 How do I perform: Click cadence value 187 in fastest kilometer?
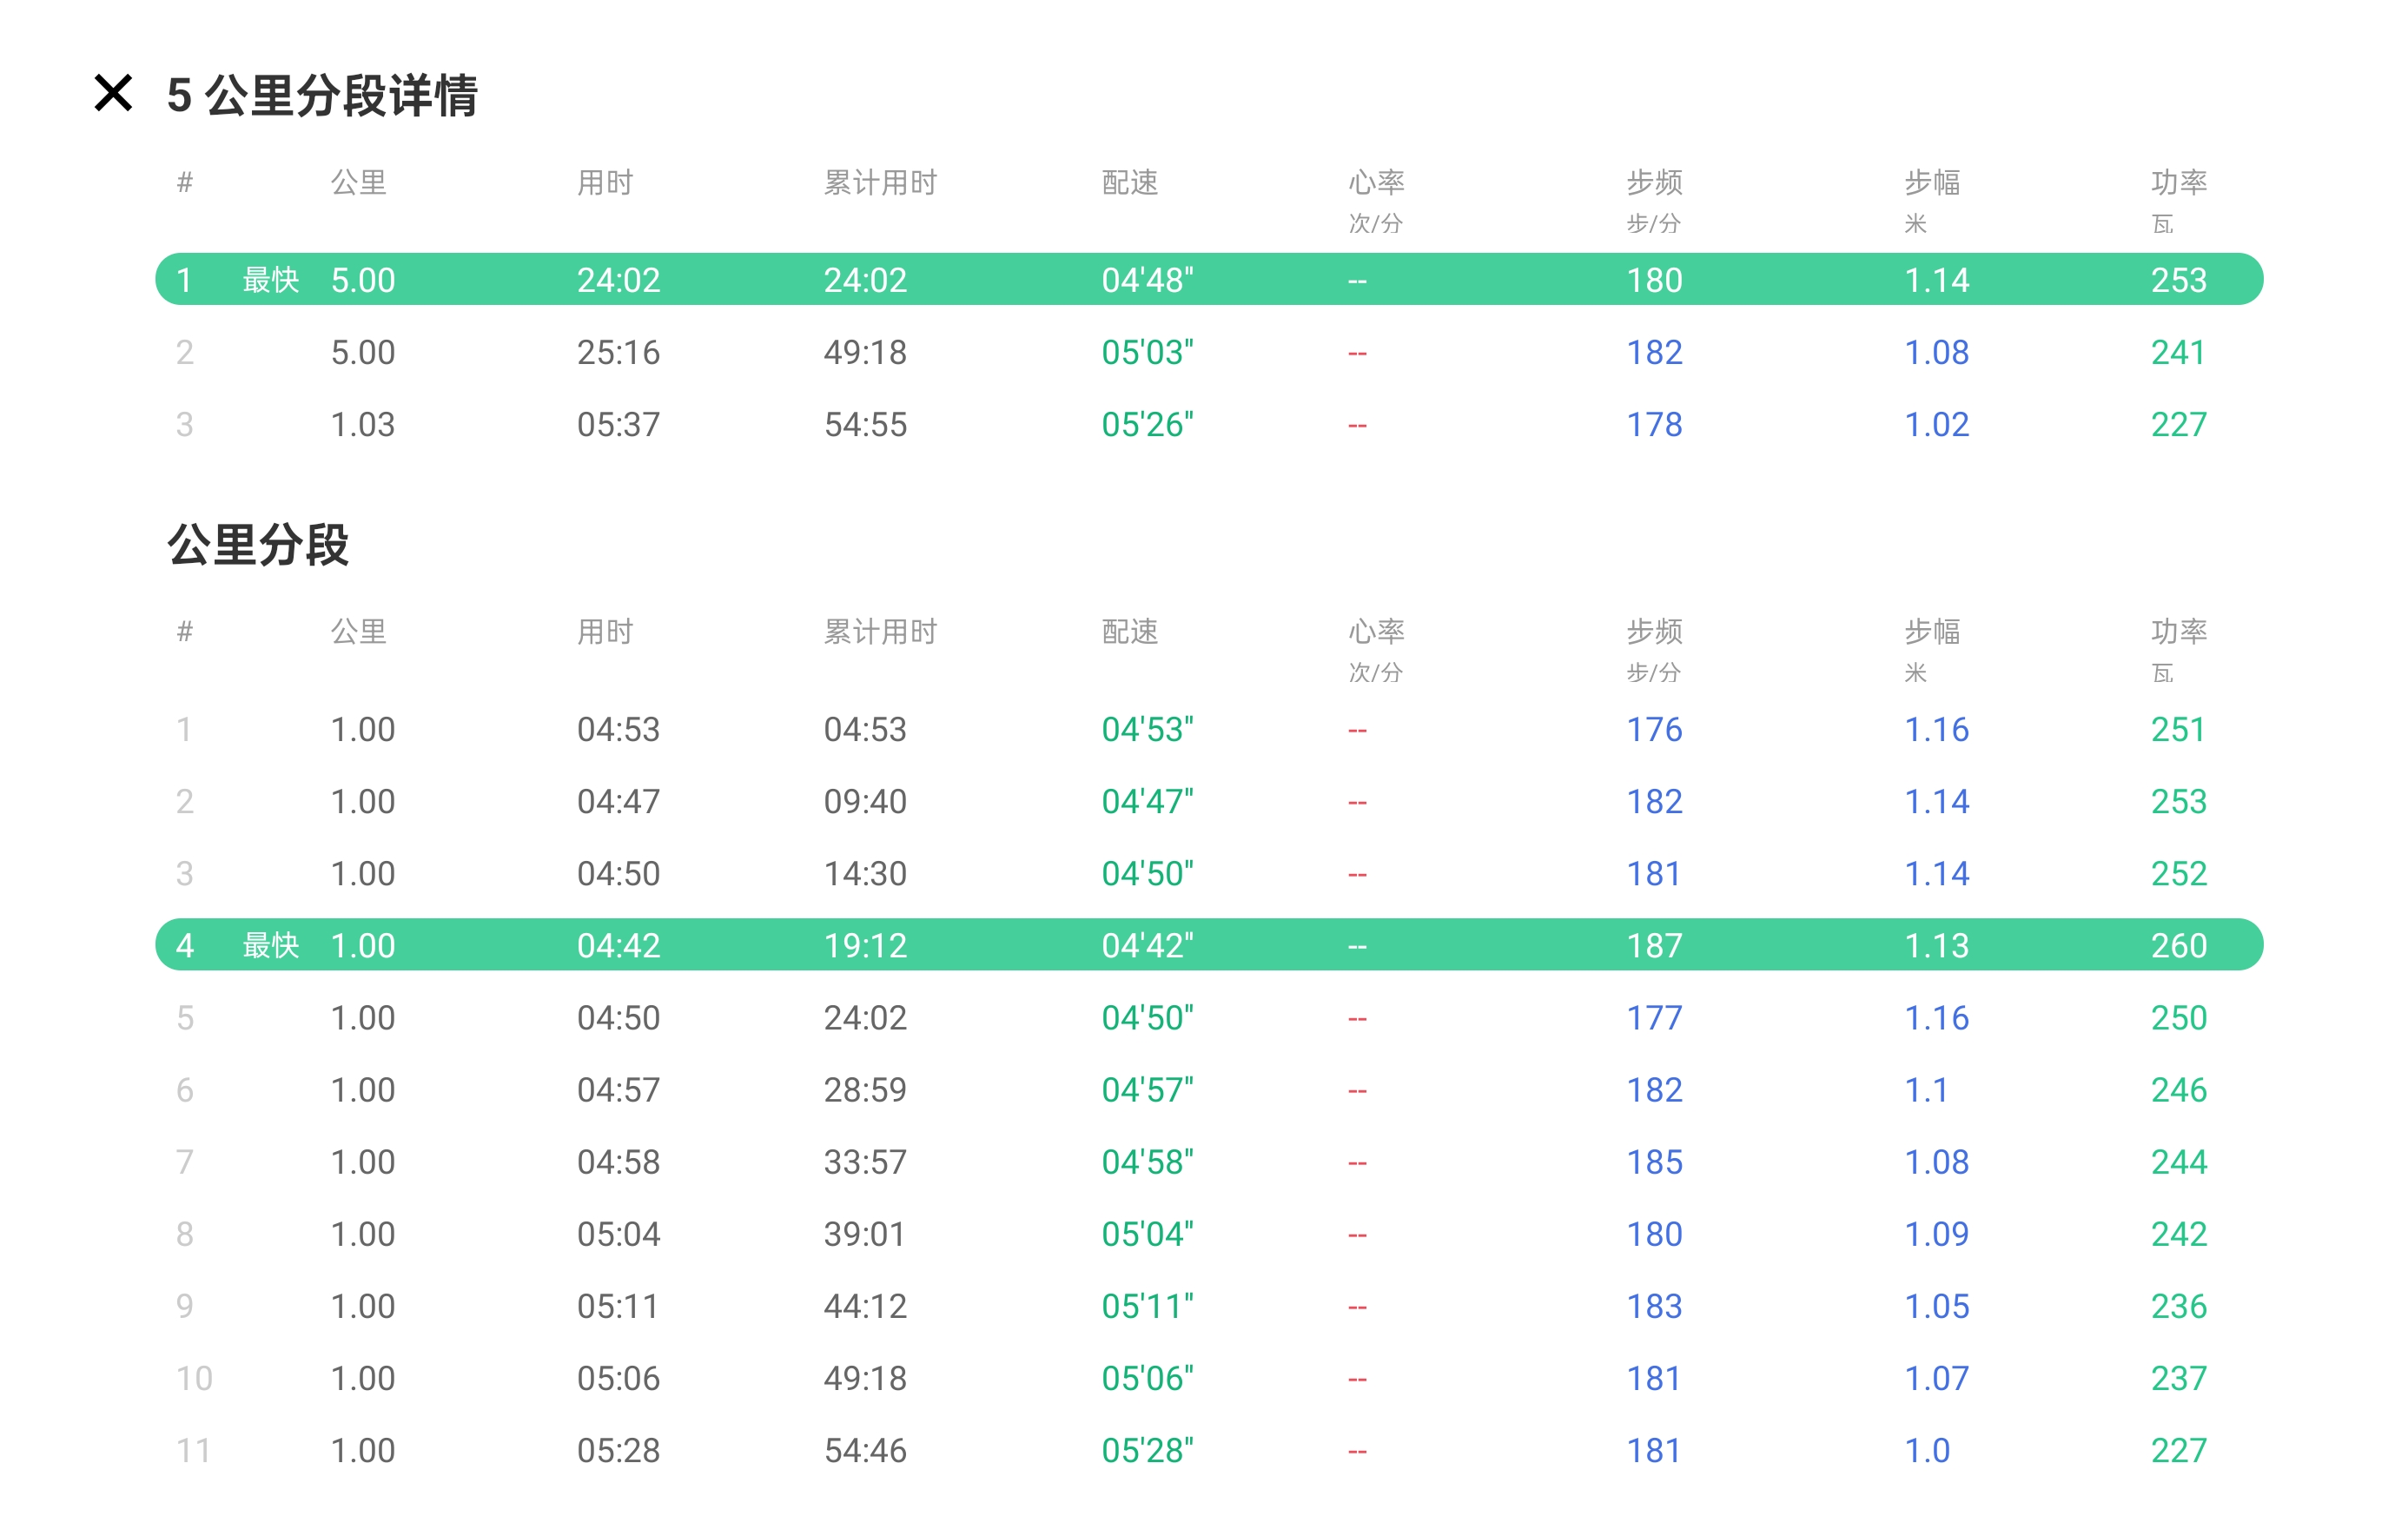click(1654, 945)
